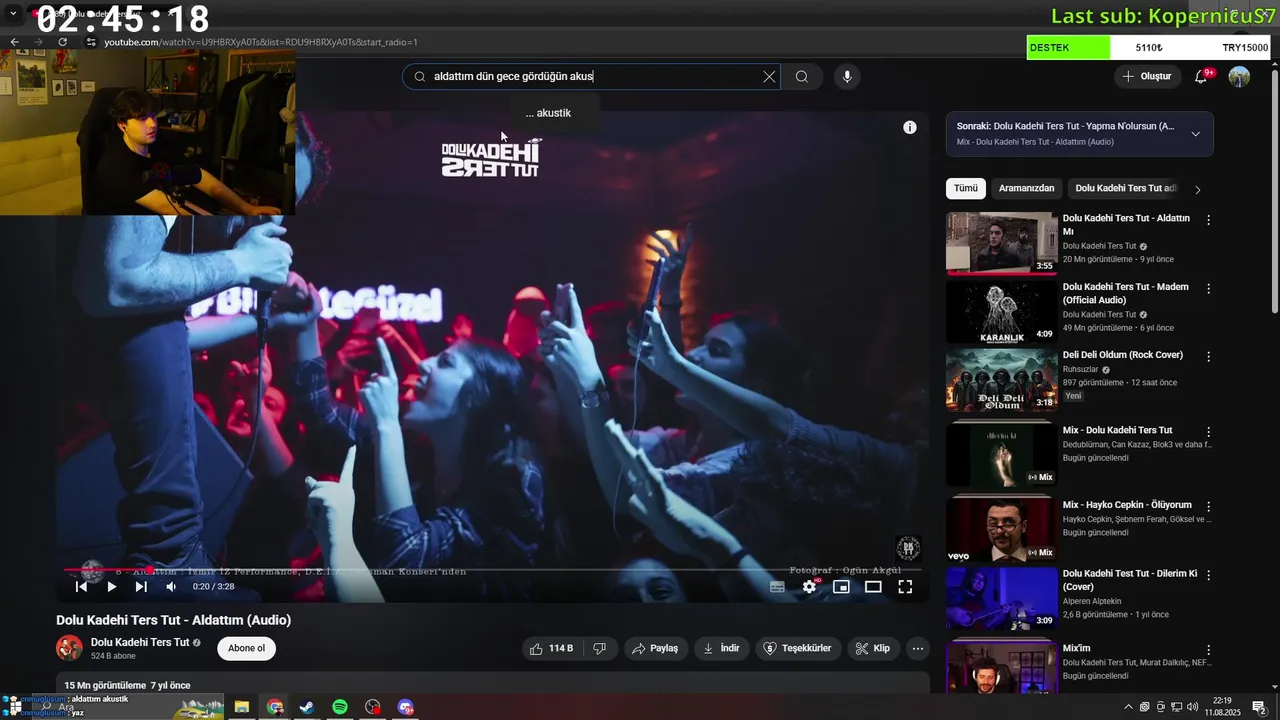The height and width of the screenshot is (720, 1280).
Task: Open the Dilerim Ki (Cover) video title
Action: 1130,580
